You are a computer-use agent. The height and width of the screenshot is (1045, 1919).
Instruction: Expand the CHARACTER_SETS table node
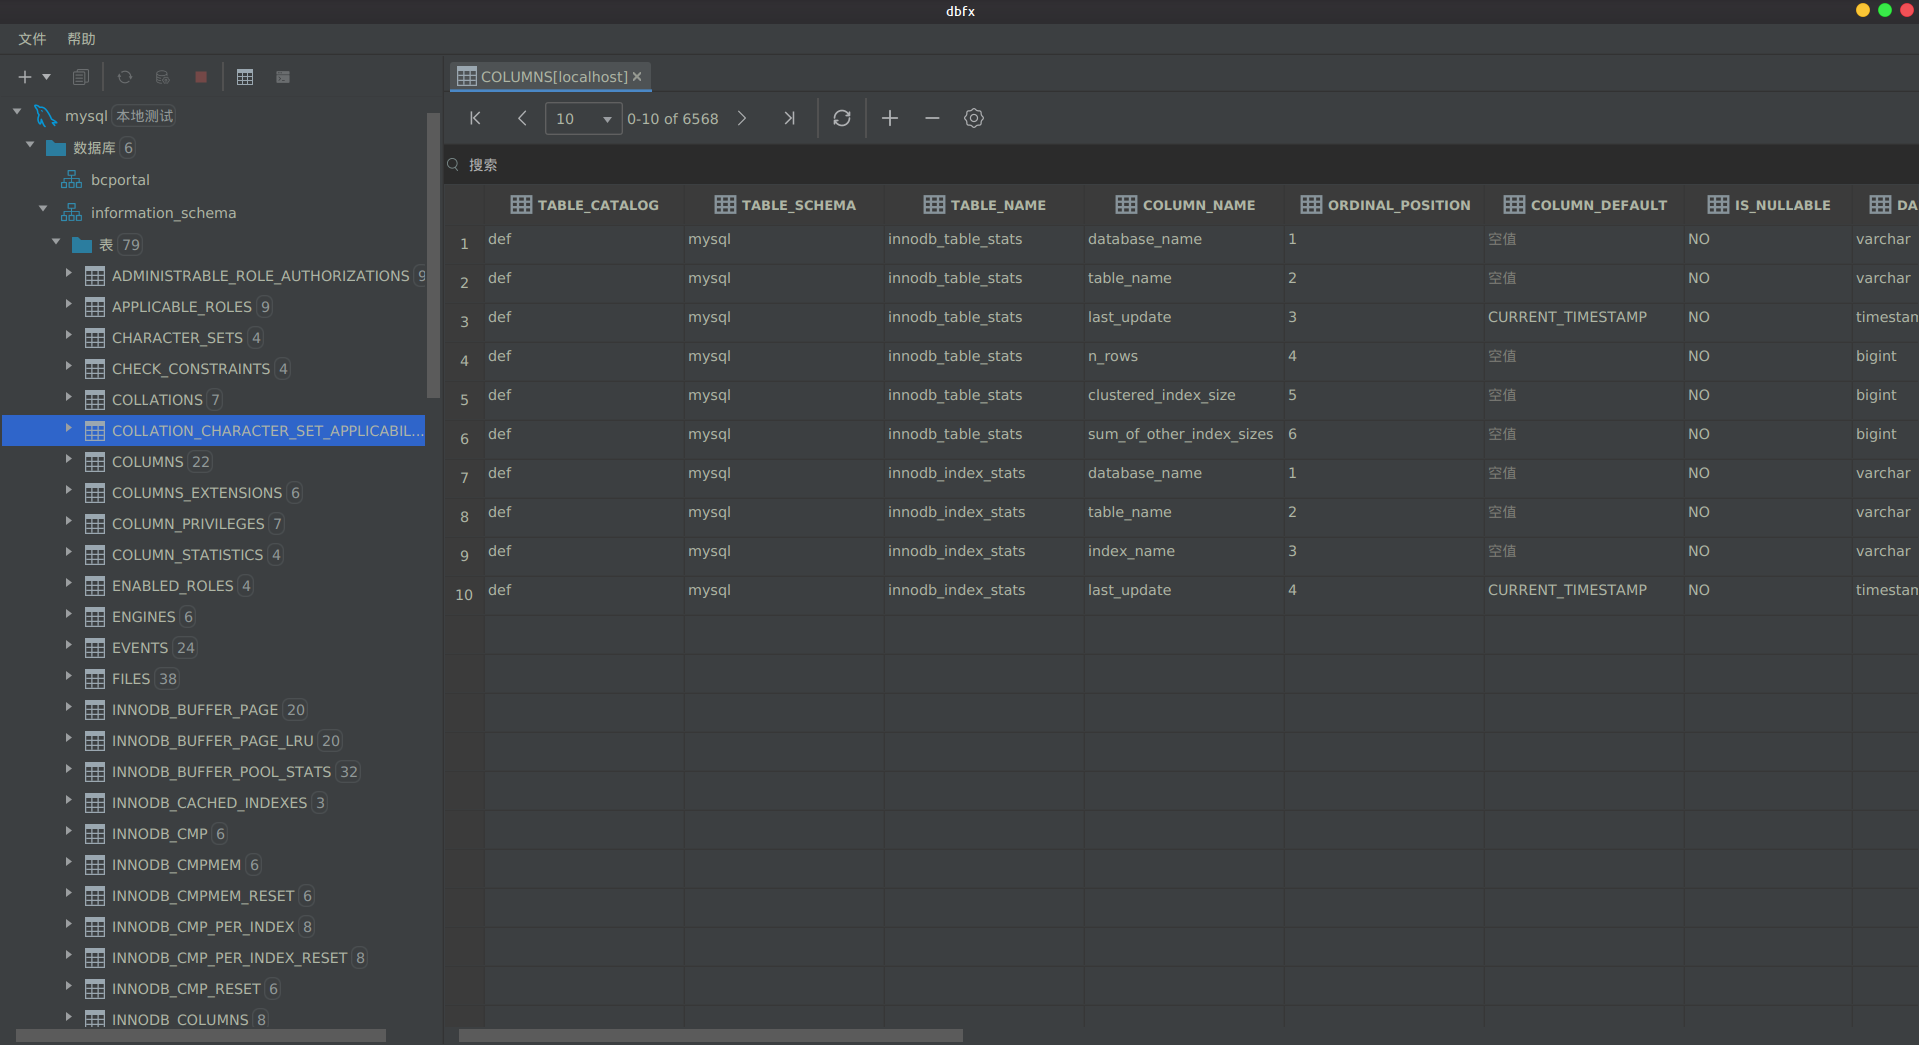tap(68, 335)
